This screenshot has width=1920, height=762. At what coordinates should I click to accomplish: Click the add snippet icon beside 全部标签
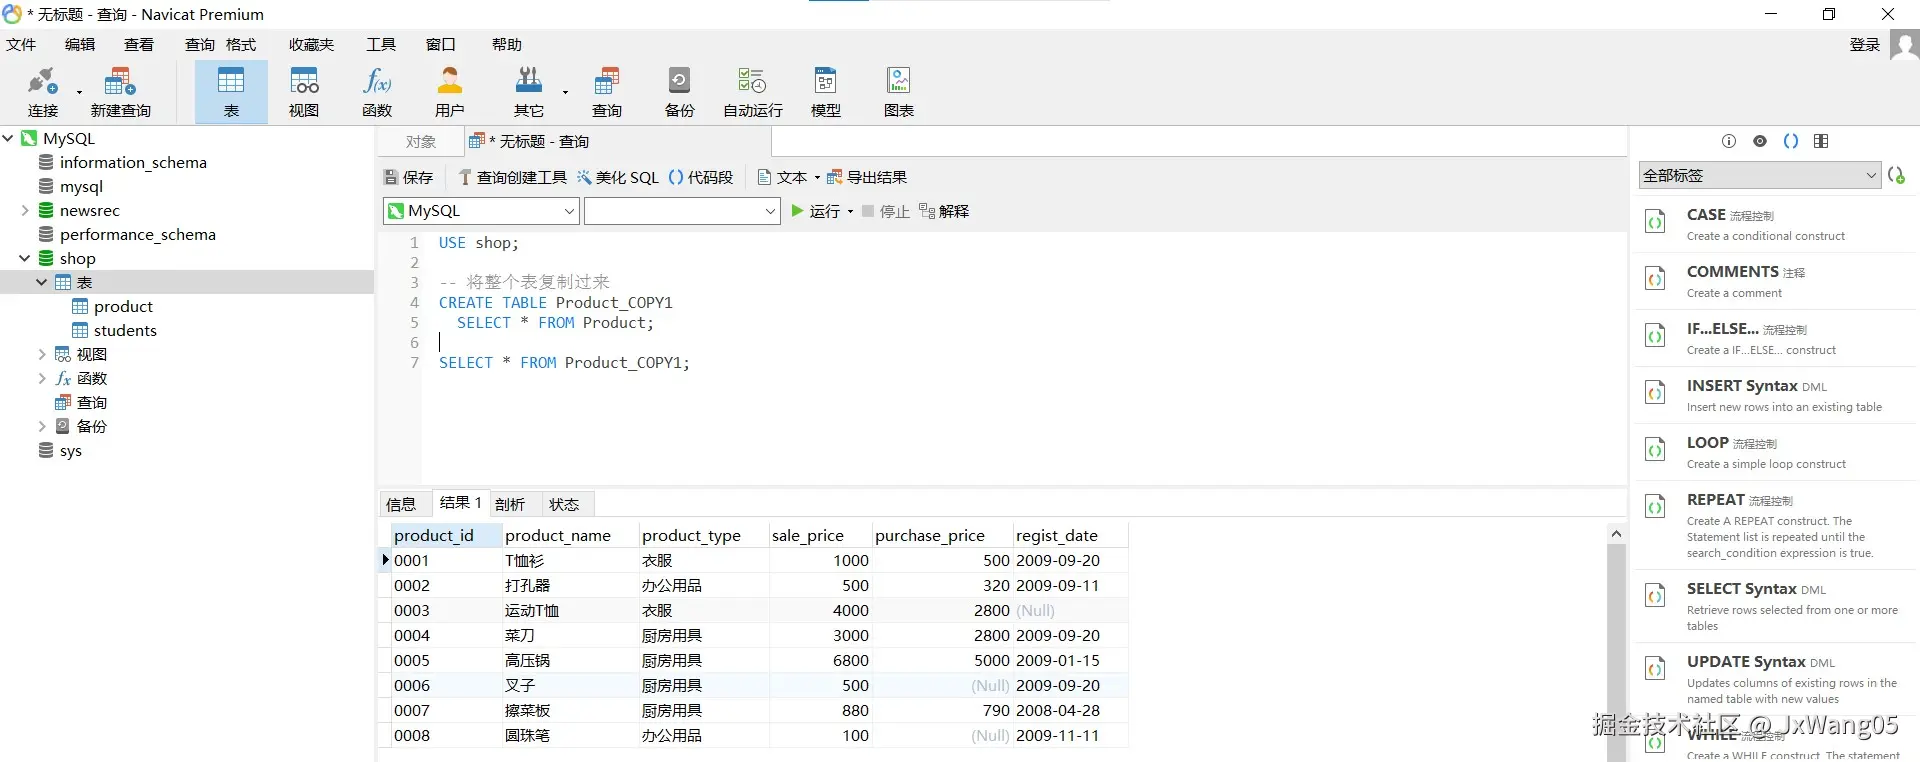(1896, 175)
